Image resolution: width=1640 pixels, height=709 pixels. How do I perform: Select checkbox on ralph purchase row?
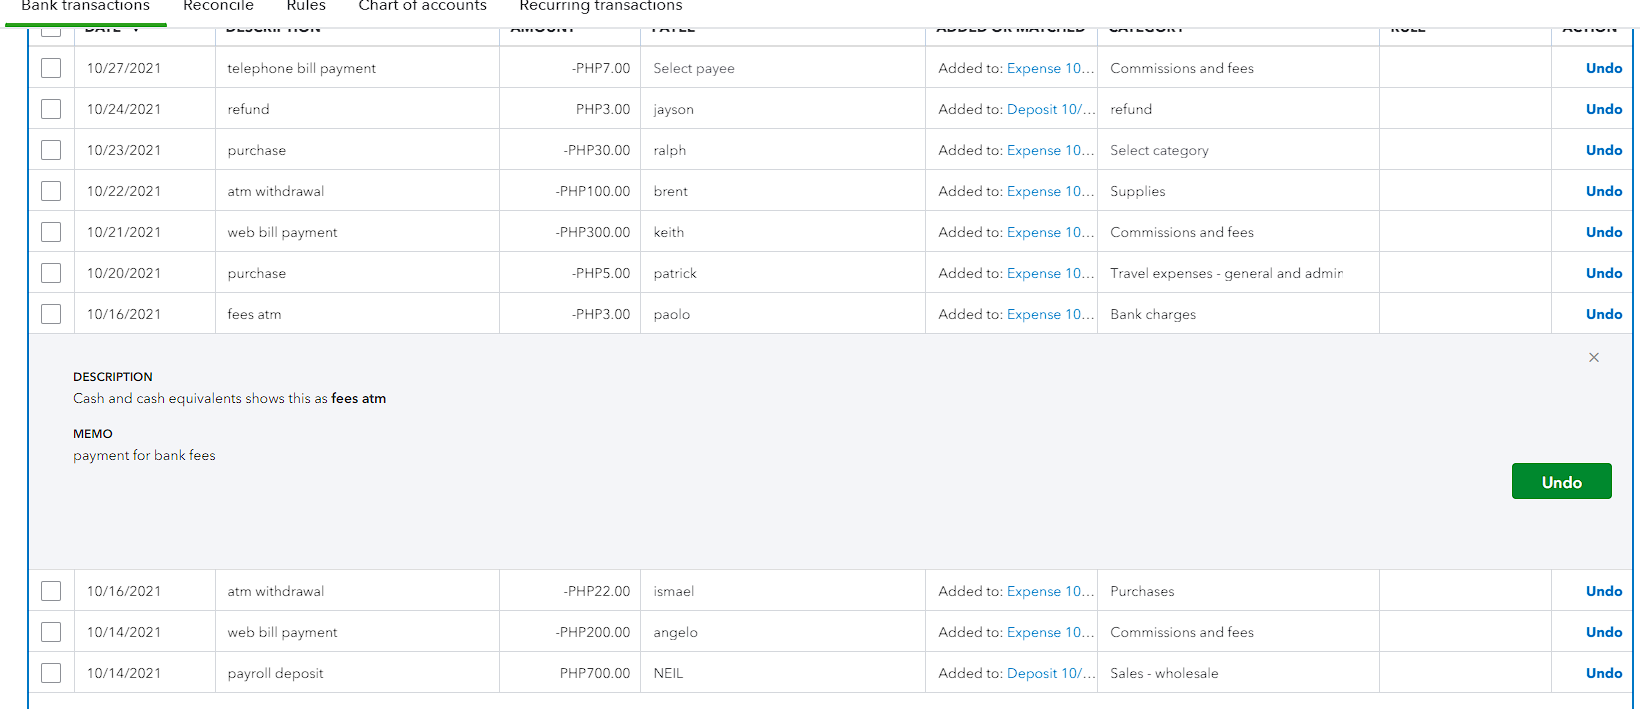click(x=51, y=150)
